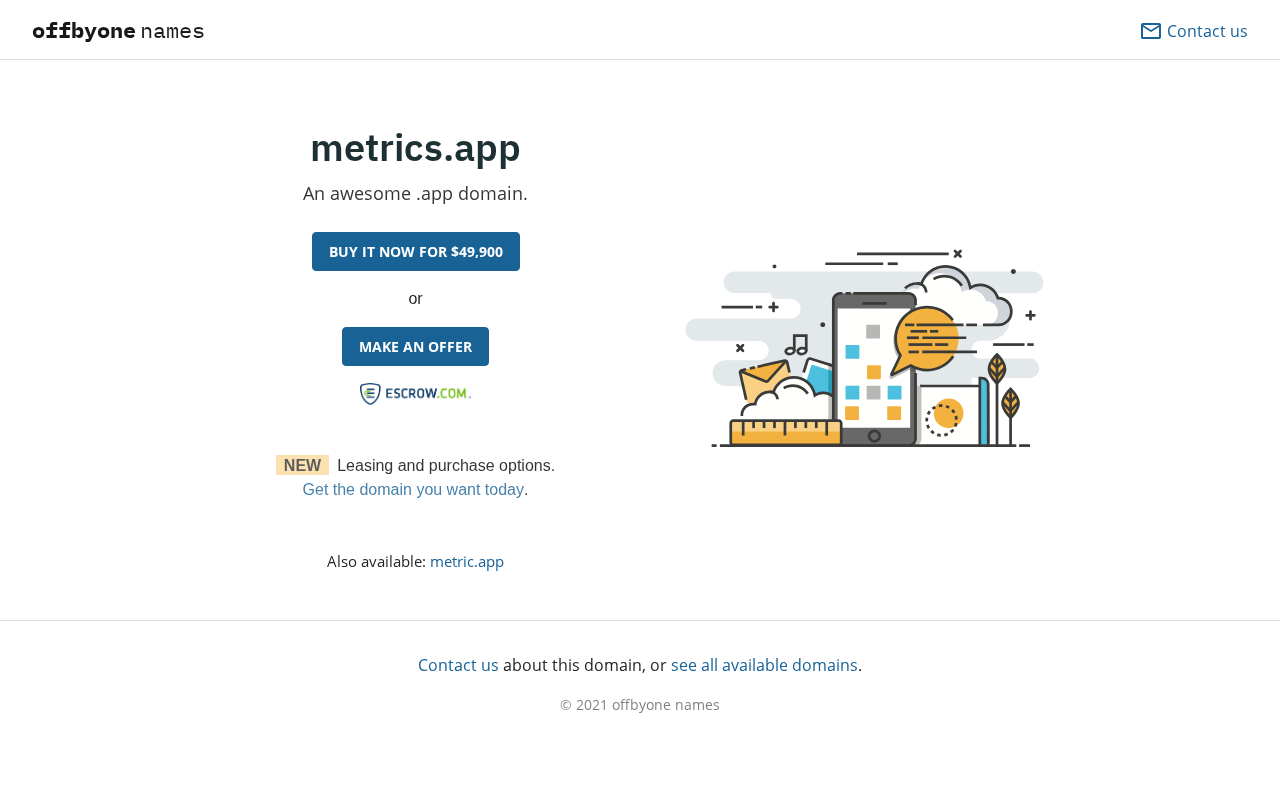Image resolution: width=1280 pixels, height=800 pixels.
Task: Click the smartphone in the illustration
Action: (874, 370)
